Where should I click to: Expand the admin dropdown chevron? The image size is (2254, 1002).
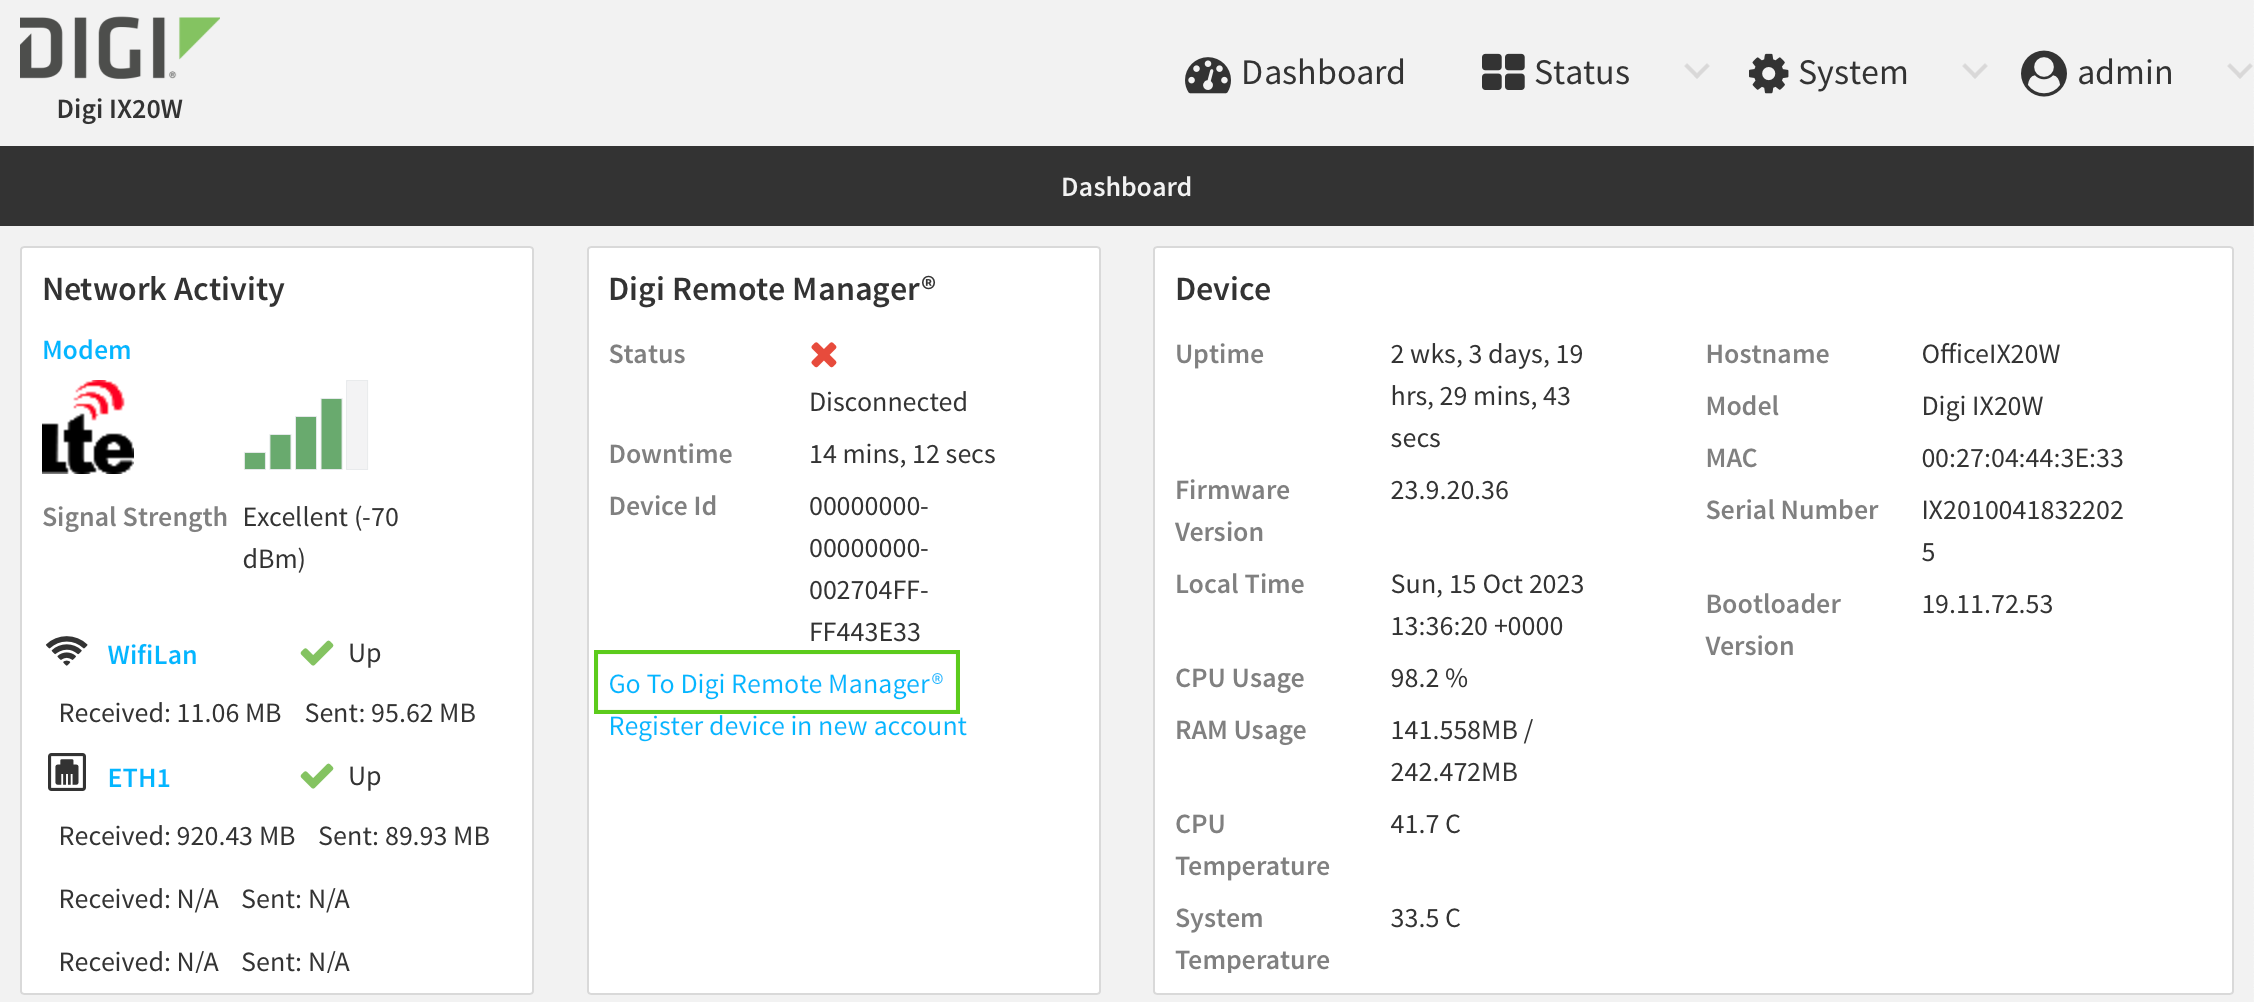pyautogui.click(x=2239, y=72)
